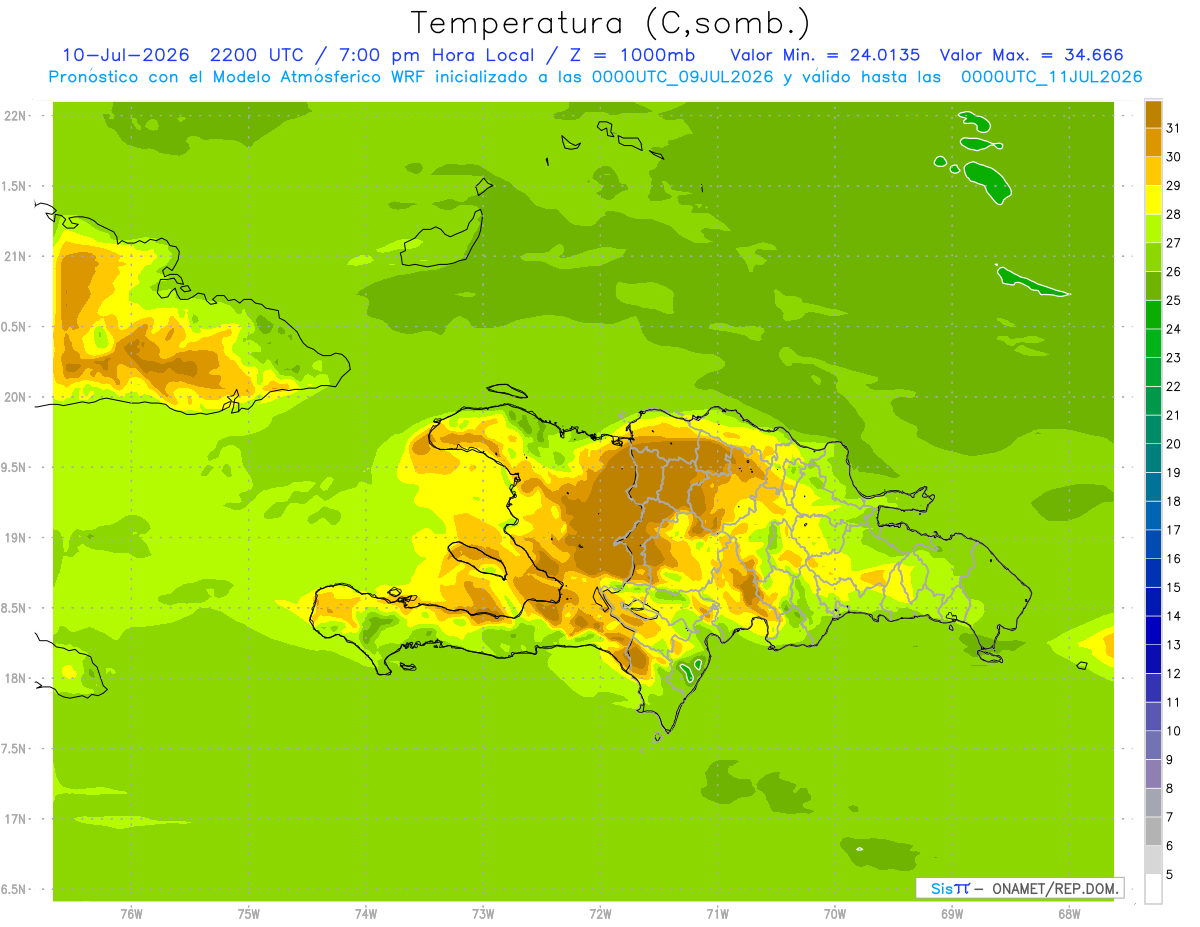Click "Valor Max. = 34.666" value
1200x927 pixels.
(x=1031, y=55)
